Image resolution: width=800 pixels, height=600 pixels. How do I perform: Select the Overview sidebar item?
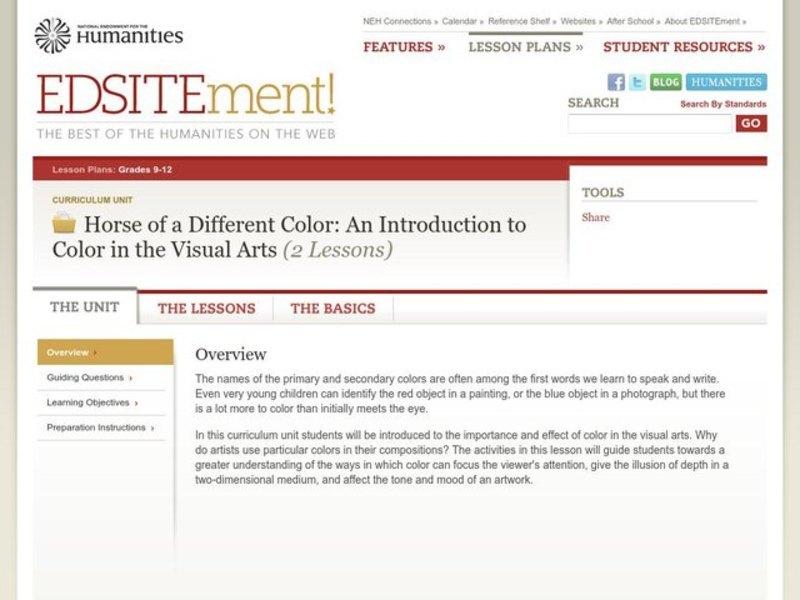[72, 352]
